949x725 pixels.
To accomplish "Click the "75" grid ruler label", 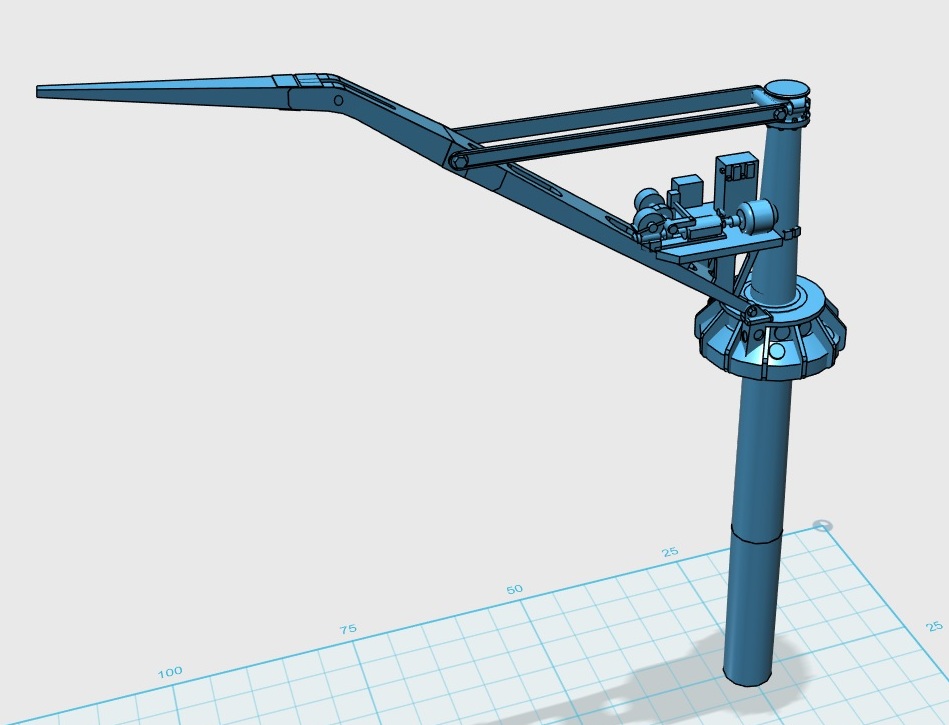I will point(348,629).
